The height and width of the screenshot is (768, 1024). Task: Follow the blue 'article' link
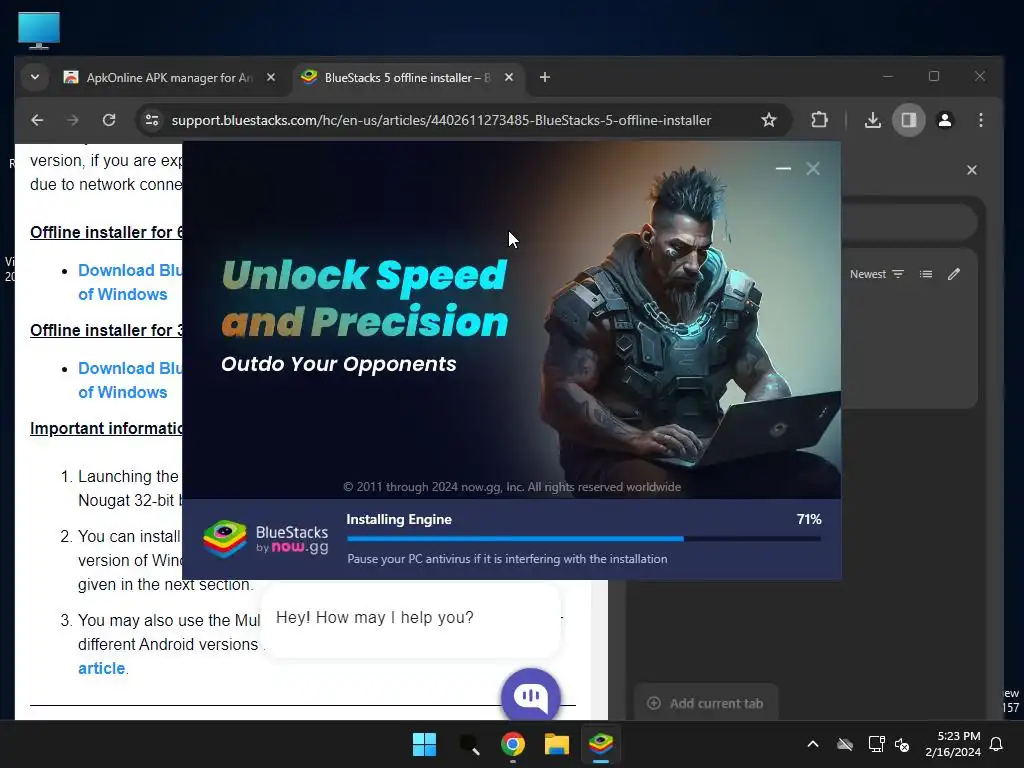101,668
